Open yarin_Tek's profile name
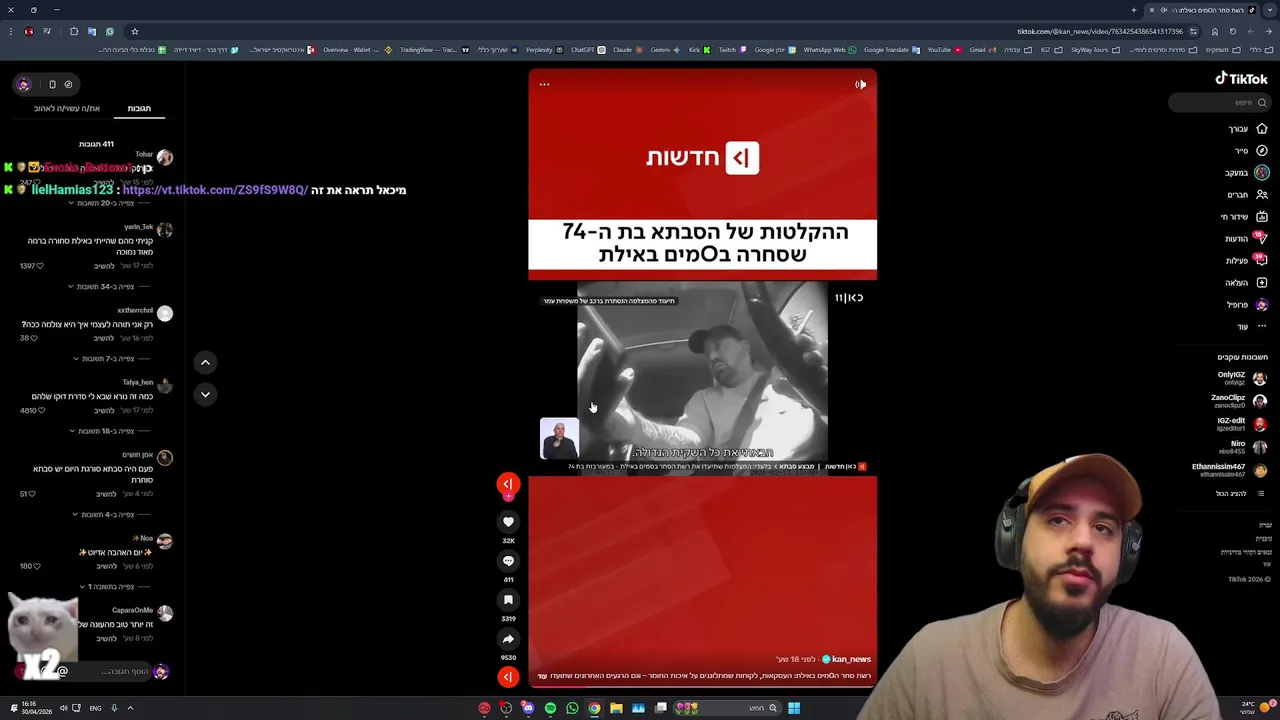 tap(138, 227)
